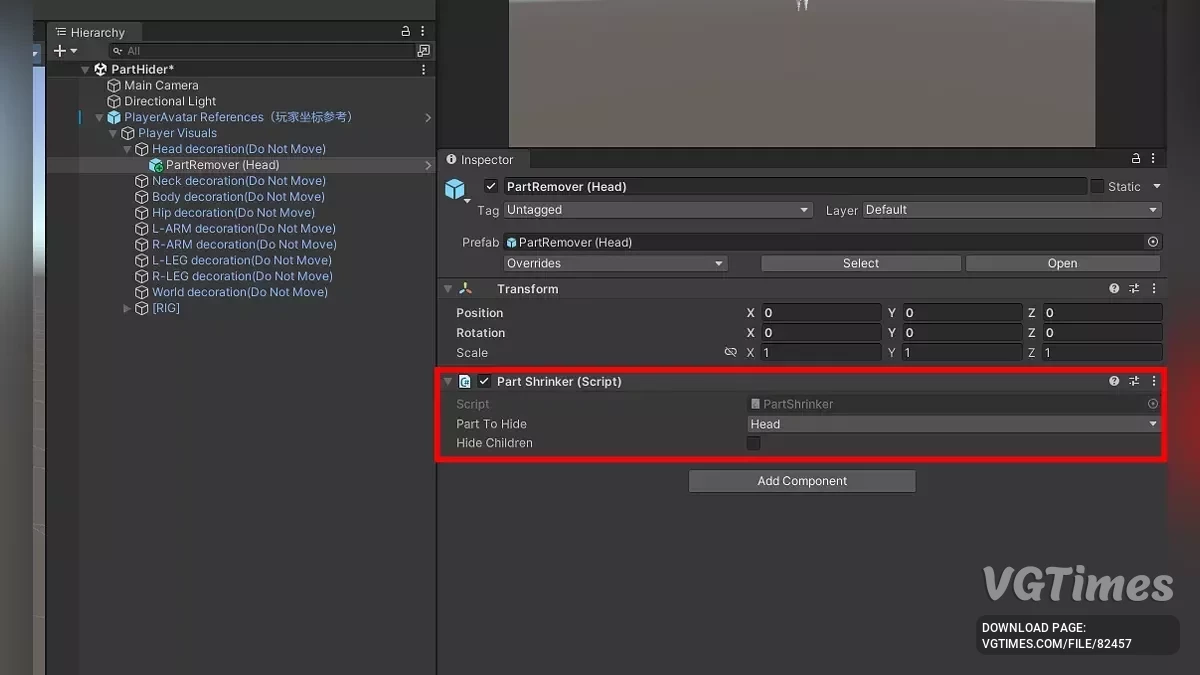This screenshot has width=1200, height=675.
Task: Enable the Hide Children checkbox
Action: (754, 443)
